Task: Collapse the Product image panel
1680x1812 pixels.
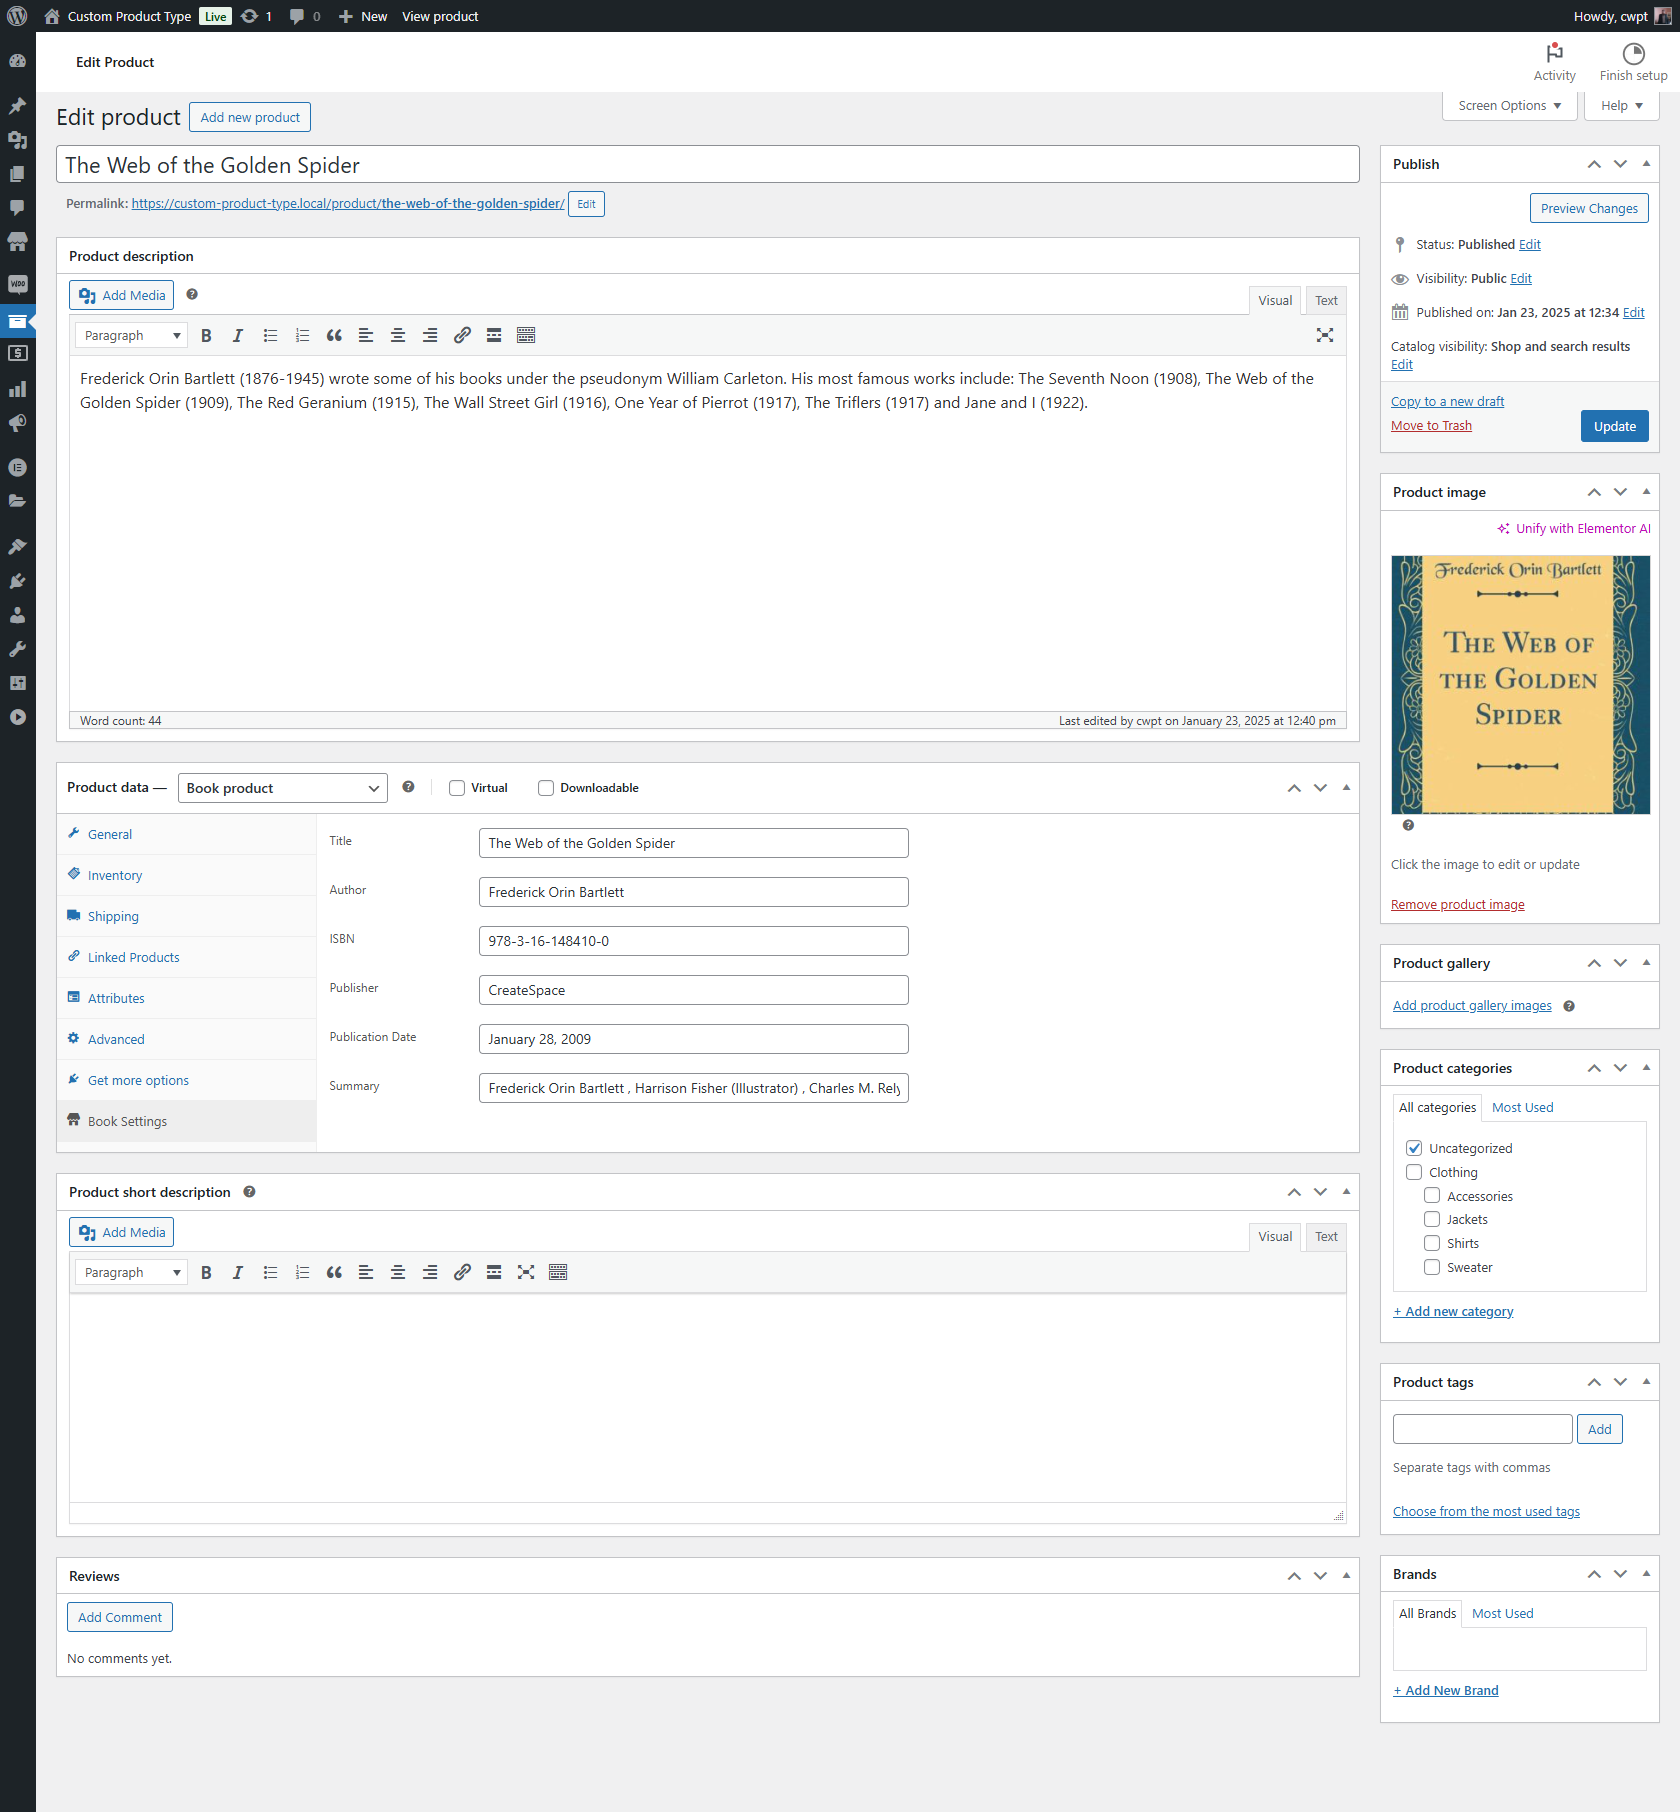Action: [x=1646, y=492]
